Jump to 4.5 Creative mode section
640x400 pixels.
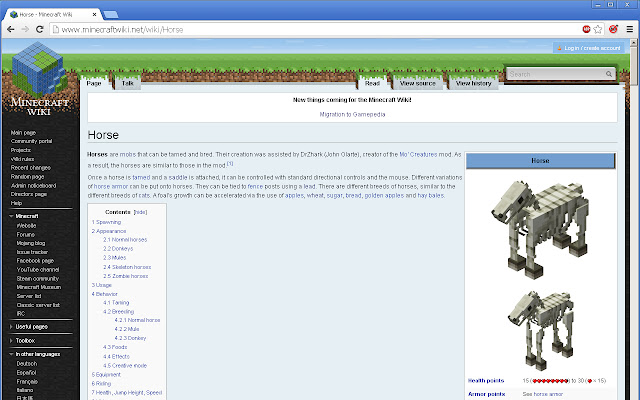click(125, 366)
